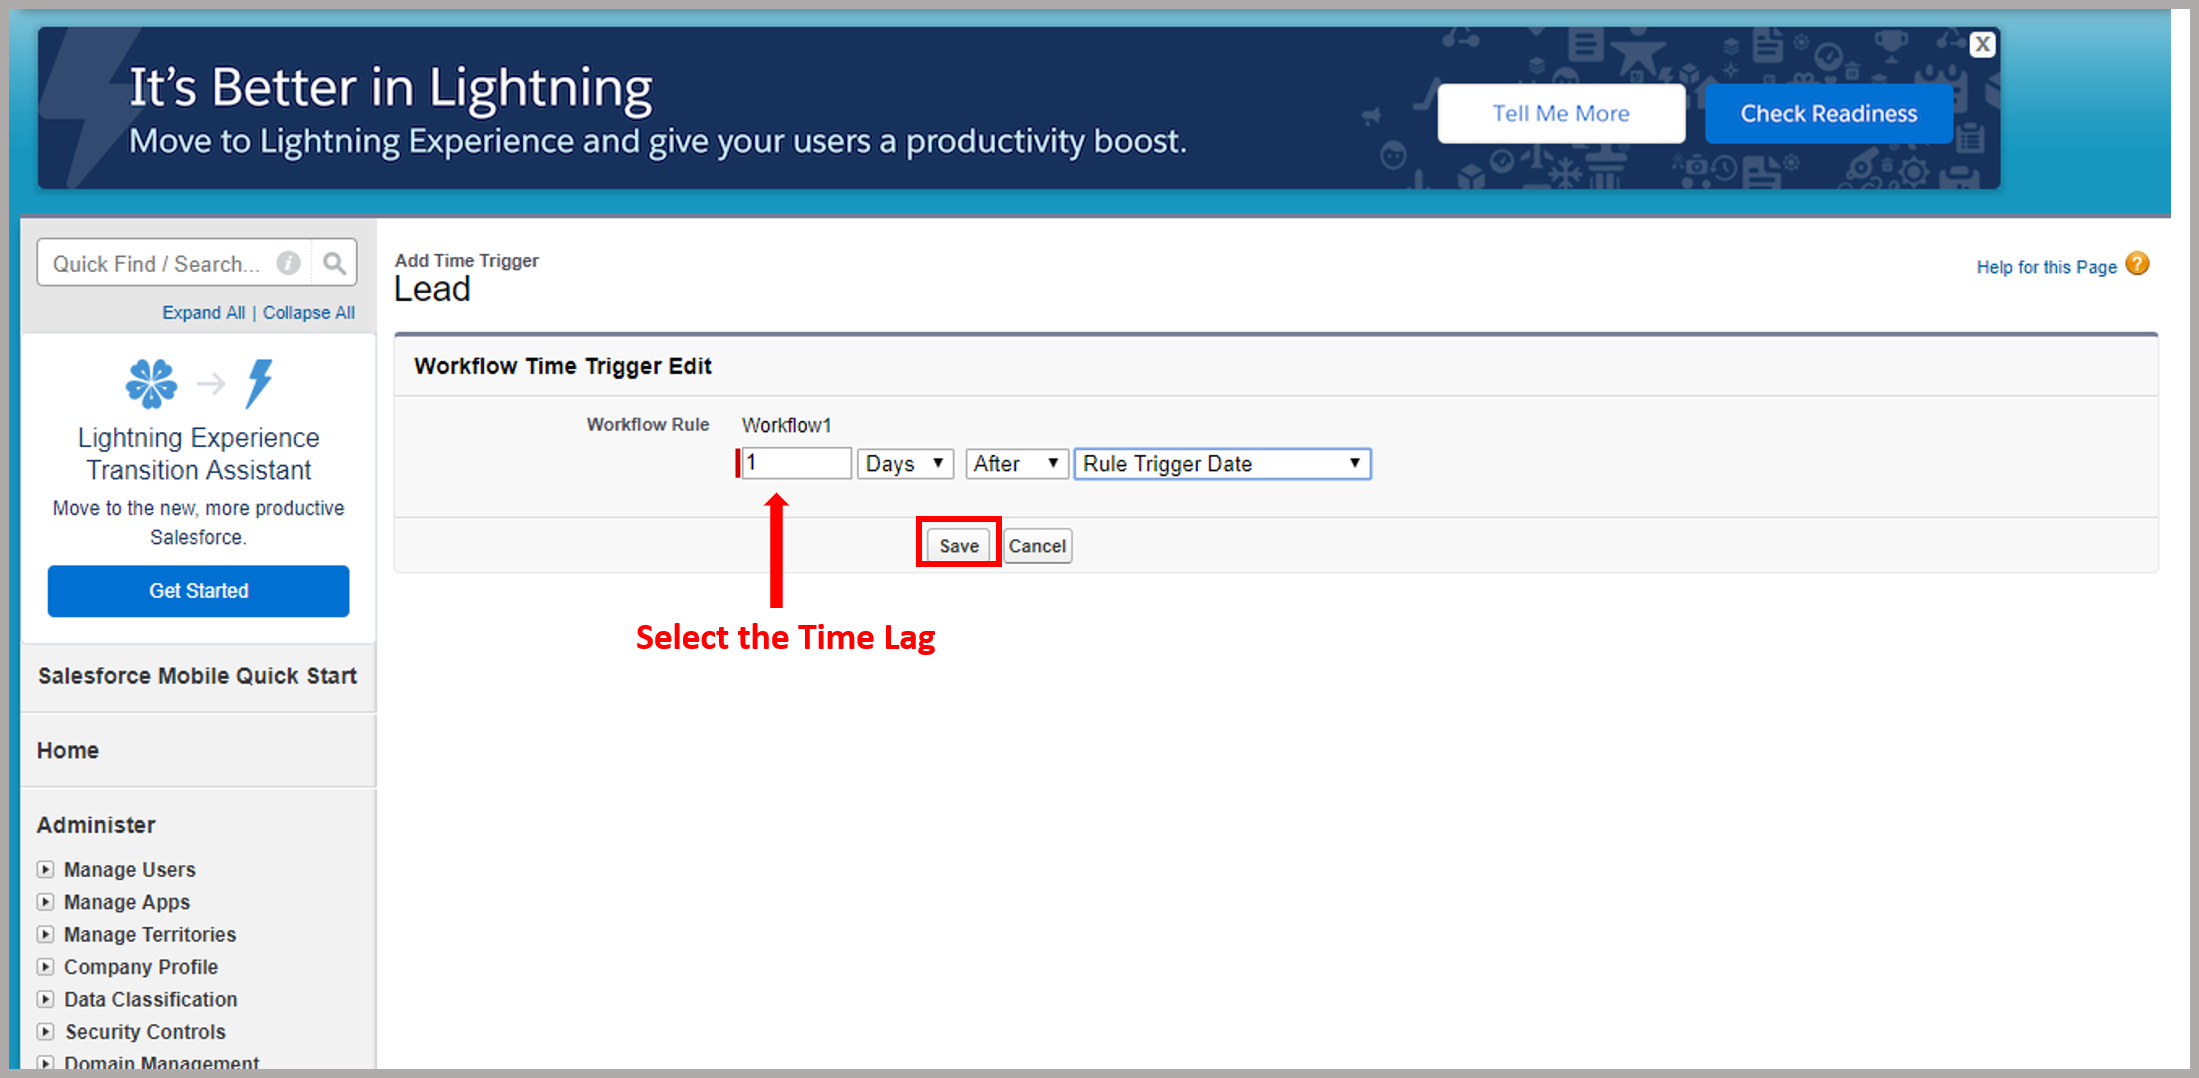Expand the Manage Users arrow
Screen dimensions: 2199x1078
(46, 869)
